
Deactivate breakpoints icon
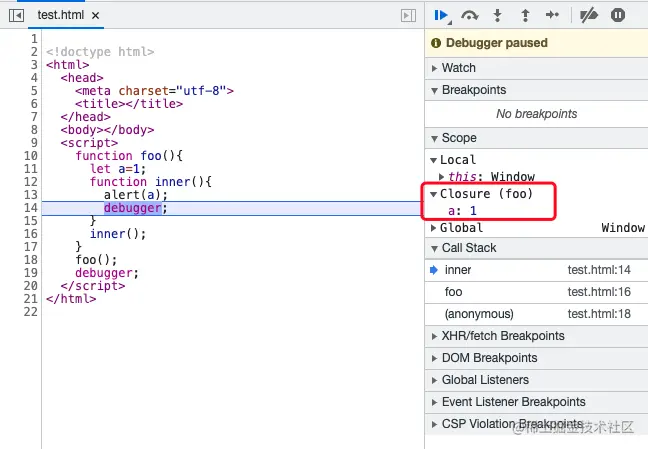[x=589, y=16]
